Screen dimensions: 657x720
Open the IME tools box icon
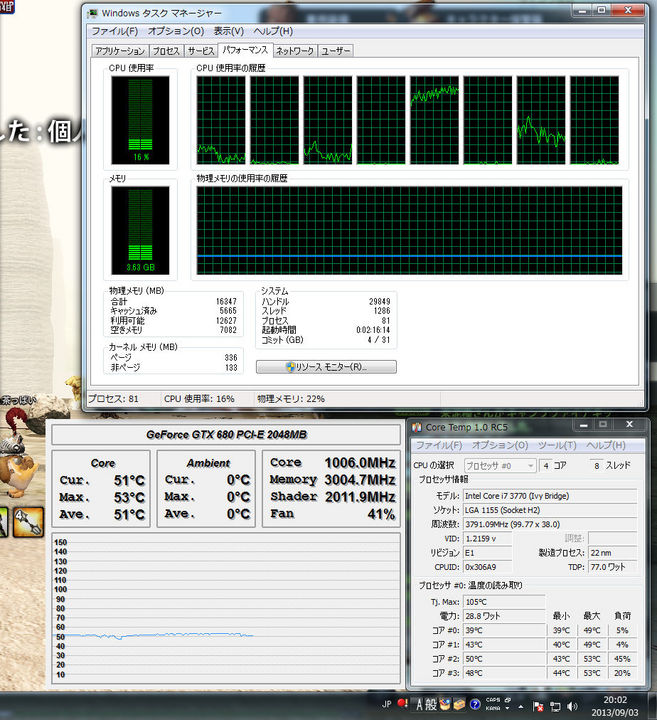tap(459, 704)
